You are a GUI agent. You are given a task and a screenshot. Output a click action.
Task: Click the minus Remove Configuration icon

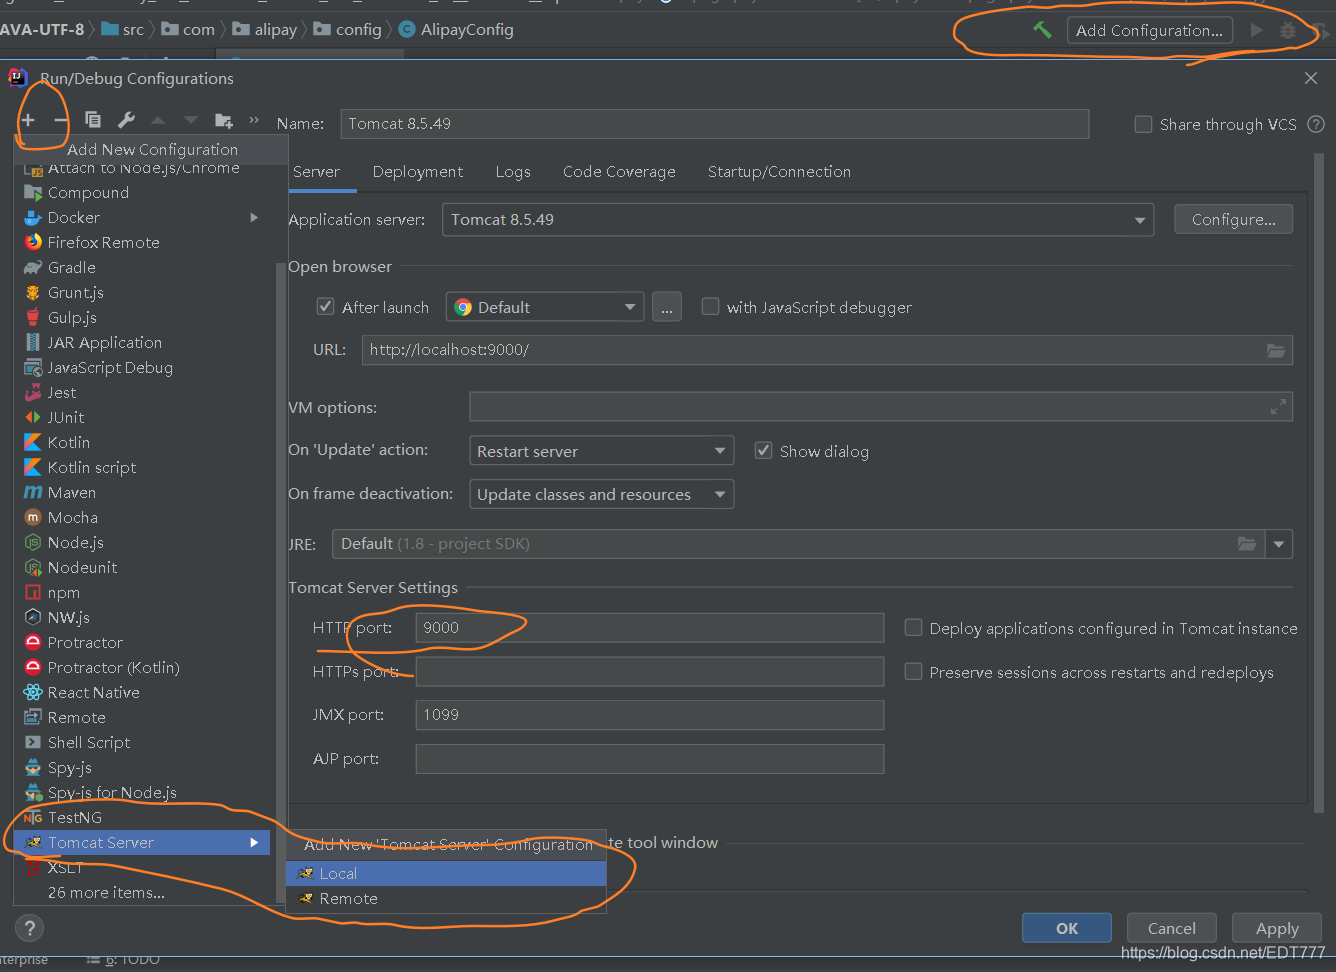[61, 120]
